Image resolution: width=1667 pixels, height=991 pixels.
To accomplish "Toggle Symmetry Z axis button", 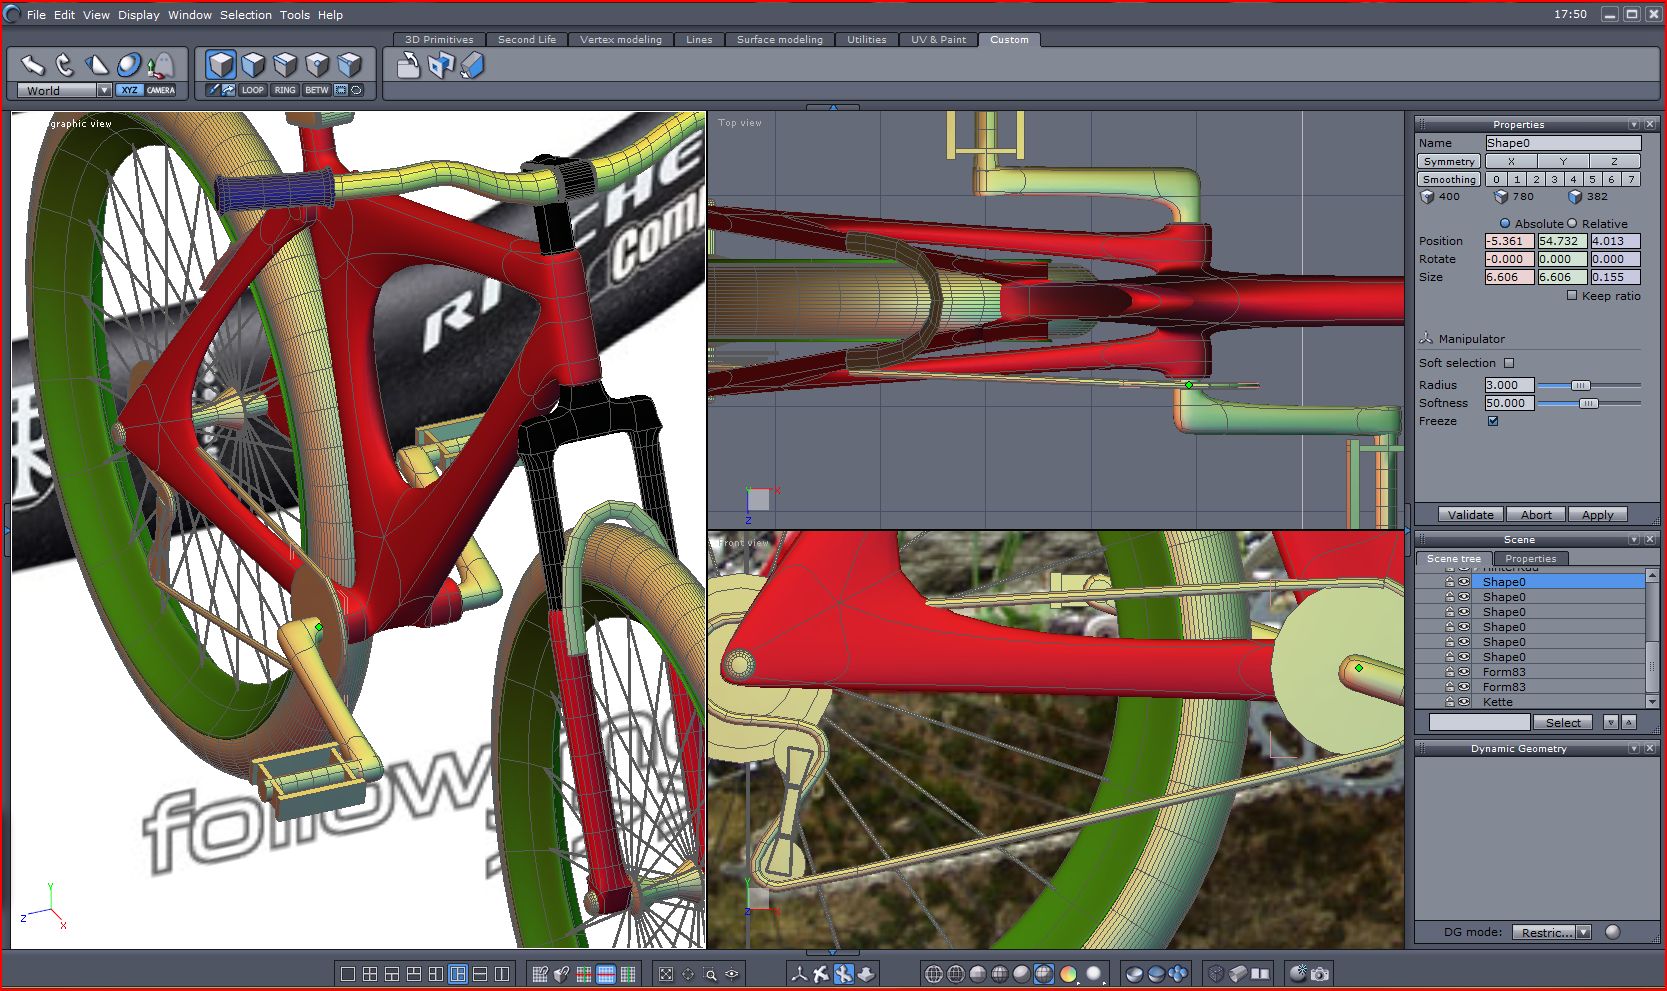I will click(1614, 161).
